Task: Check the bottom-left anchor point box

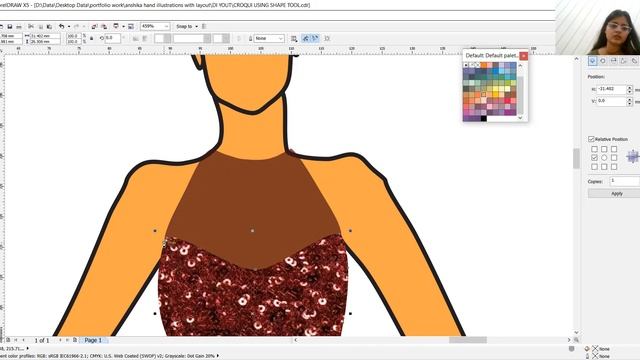Action: (x=594, y=167)
